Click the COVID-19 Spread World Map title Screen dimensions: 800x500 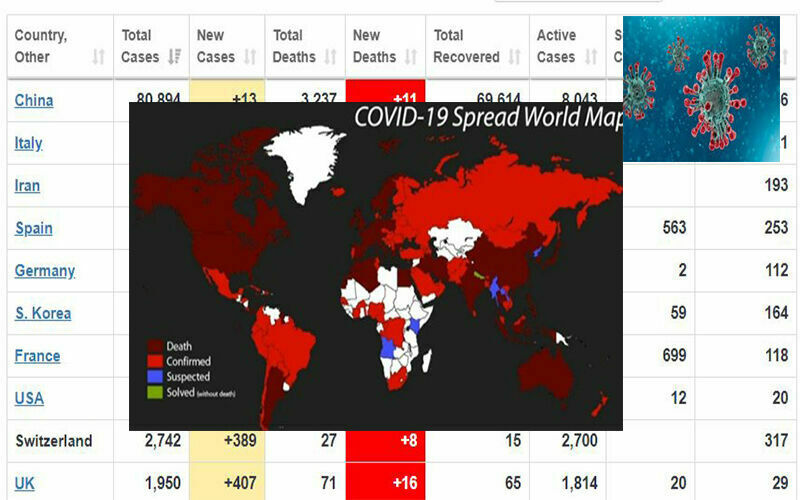pos(485,119)
